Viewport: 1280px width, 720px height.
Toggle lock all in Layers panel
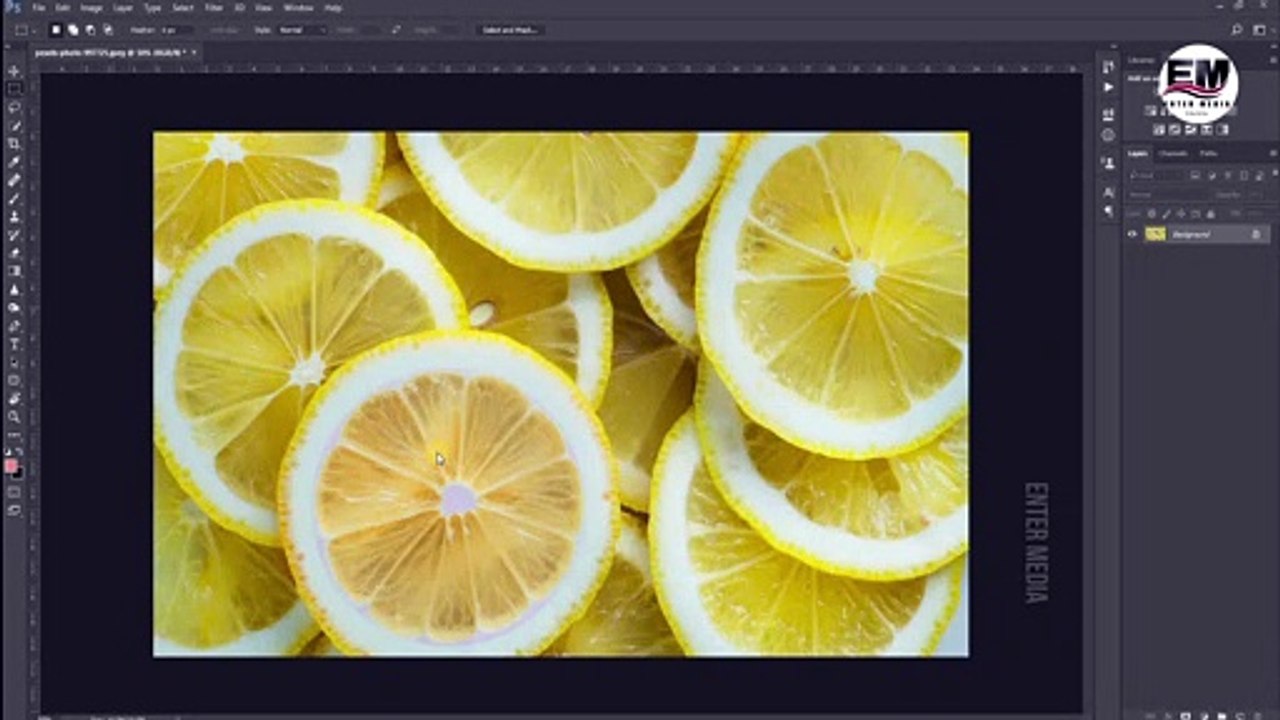coord(1211,214)
